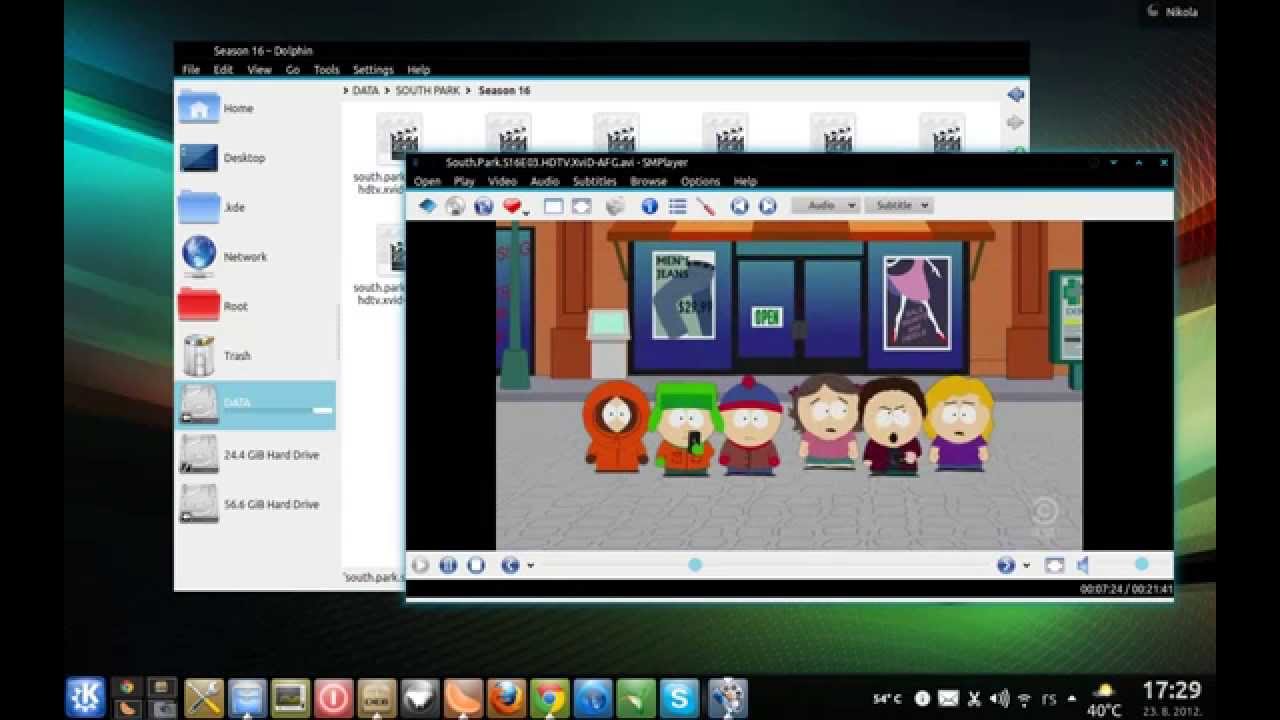Click the rewind button in SMPlayer control bar
The width and height of the screenshot is (1280, 720).
click(510, 565)
